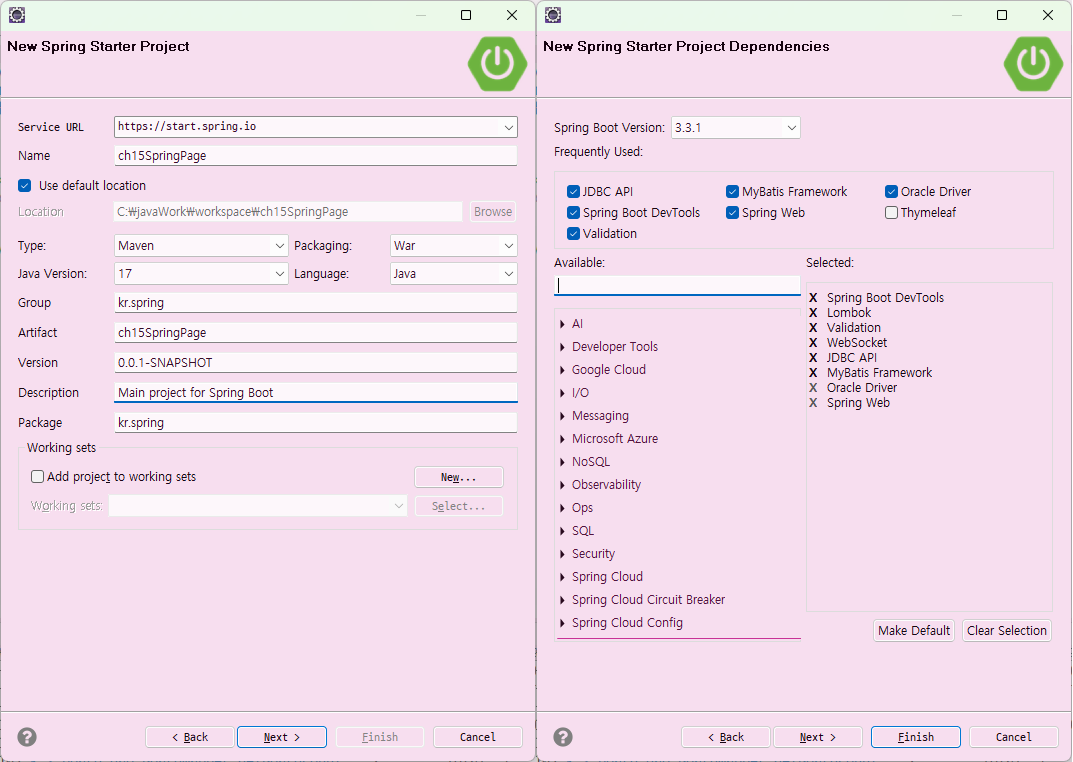Click Next in New Spring Starter Project

tap(282, 737)
